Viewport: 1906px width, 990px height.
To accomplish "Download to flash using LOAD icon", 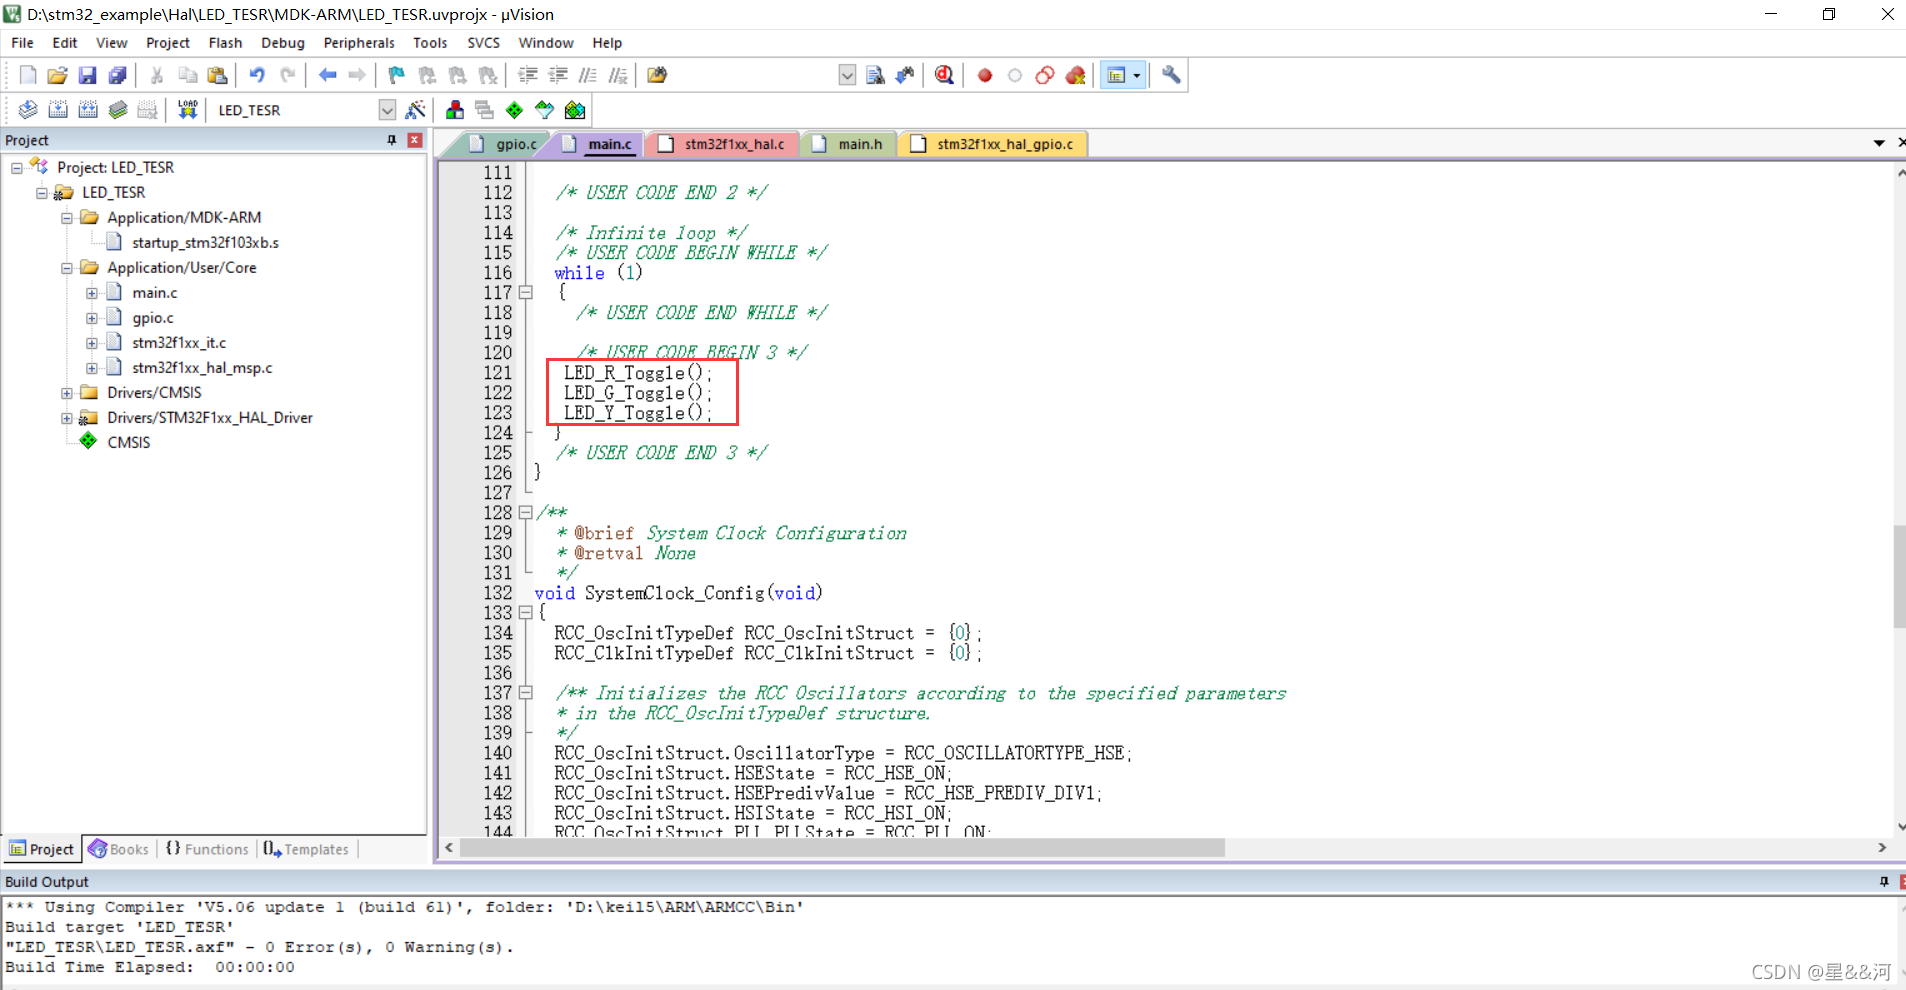I will [x=187, y=110].
